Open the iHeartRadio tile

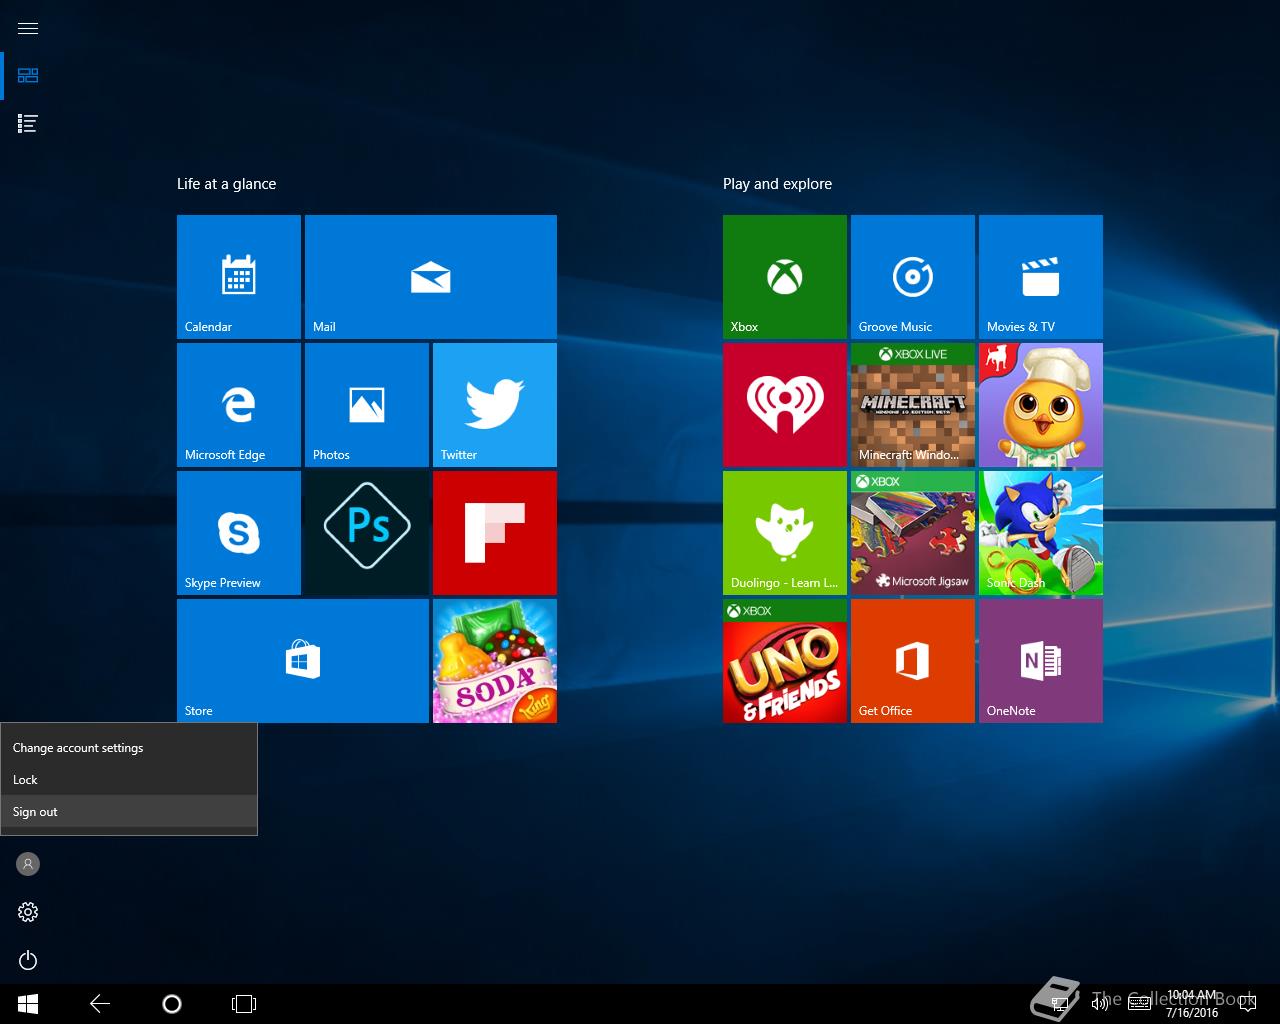point(785,405)
